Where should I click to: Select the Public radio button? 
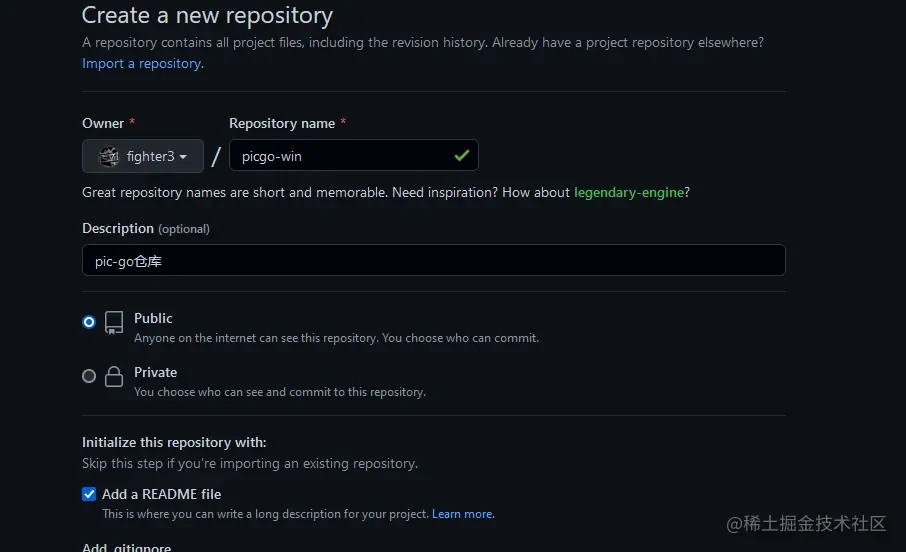click(x=89, y=322)
